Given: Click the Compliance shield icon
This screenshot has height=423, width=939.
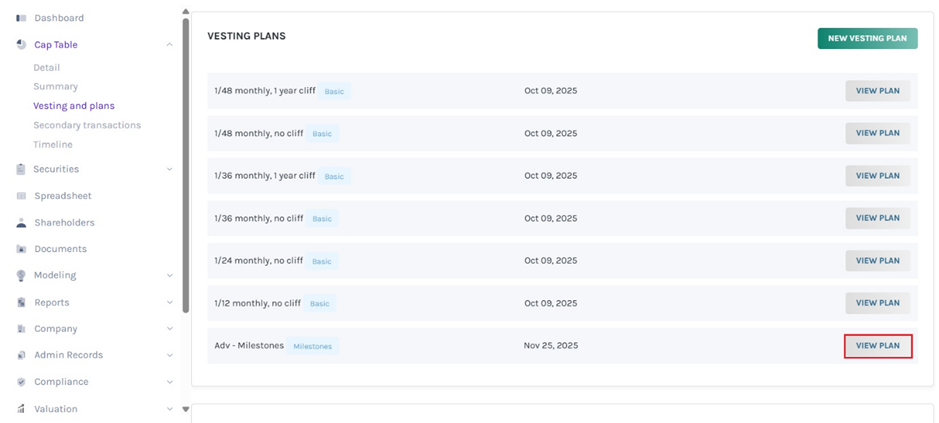Looking at the screenshot, I should (x=21, y=382).
